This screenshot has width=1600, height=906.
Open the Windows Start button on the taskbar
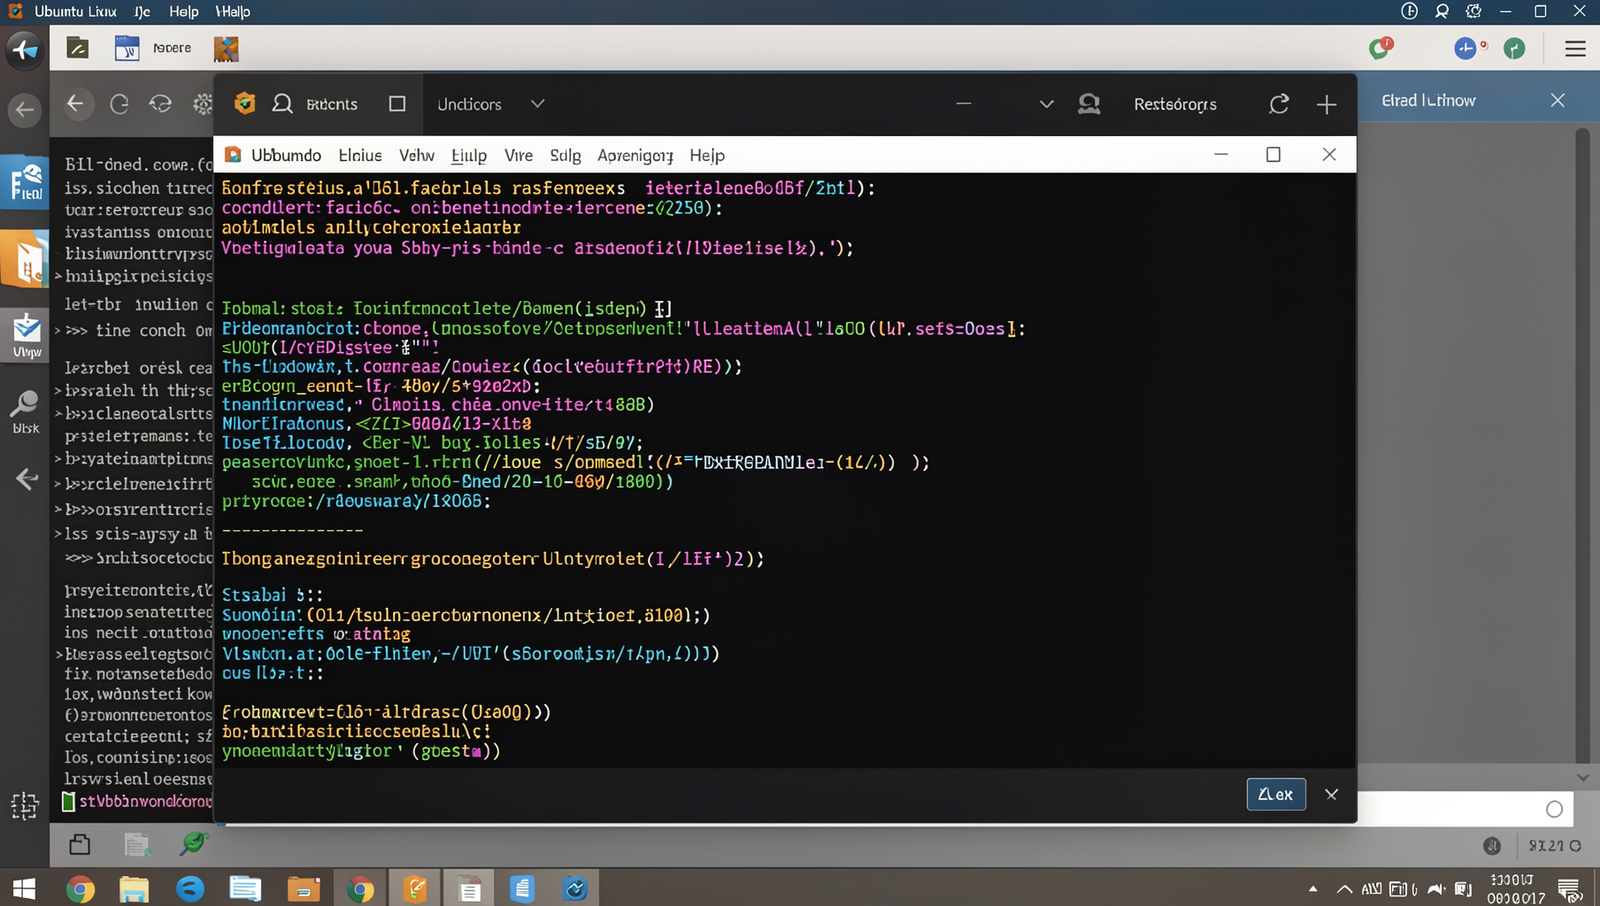click(x=23, y=888)
